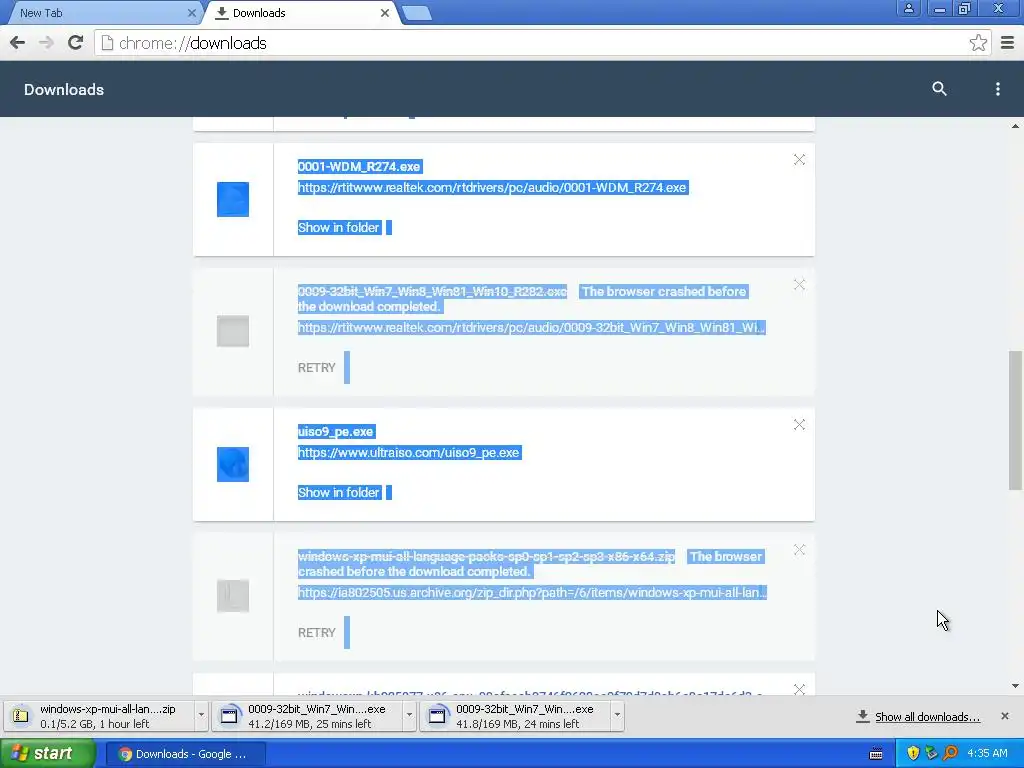Screen dimensions: 1024x768
Task: Open the Chrome hamburger menu
Action: click(1008, 43)
